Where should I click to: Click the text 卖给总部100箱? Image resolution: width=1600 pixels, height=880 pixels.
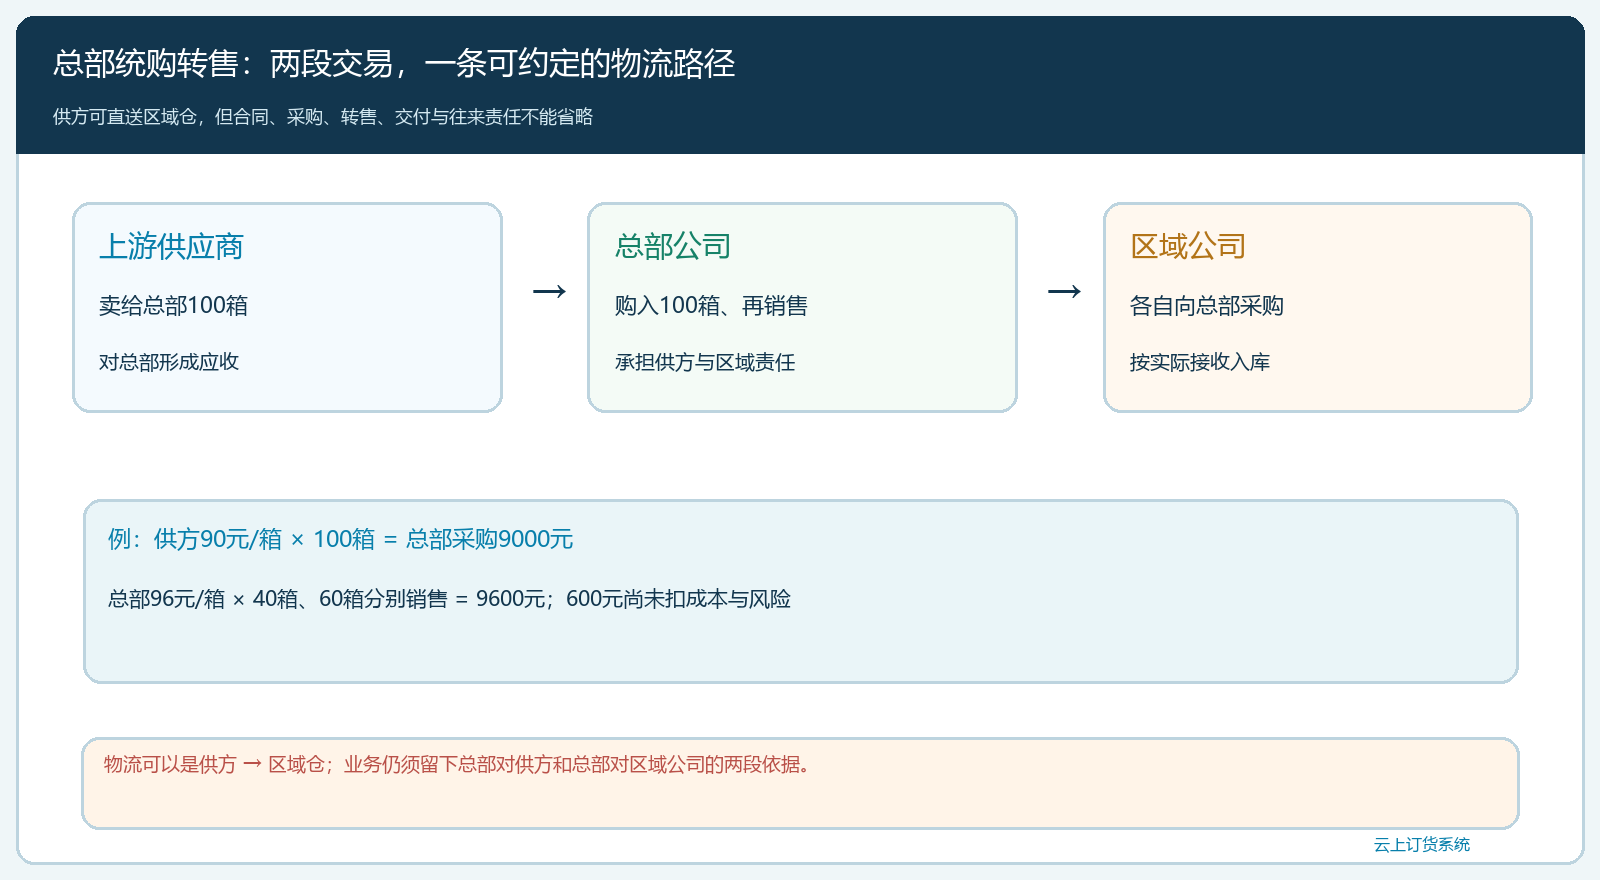173,305
